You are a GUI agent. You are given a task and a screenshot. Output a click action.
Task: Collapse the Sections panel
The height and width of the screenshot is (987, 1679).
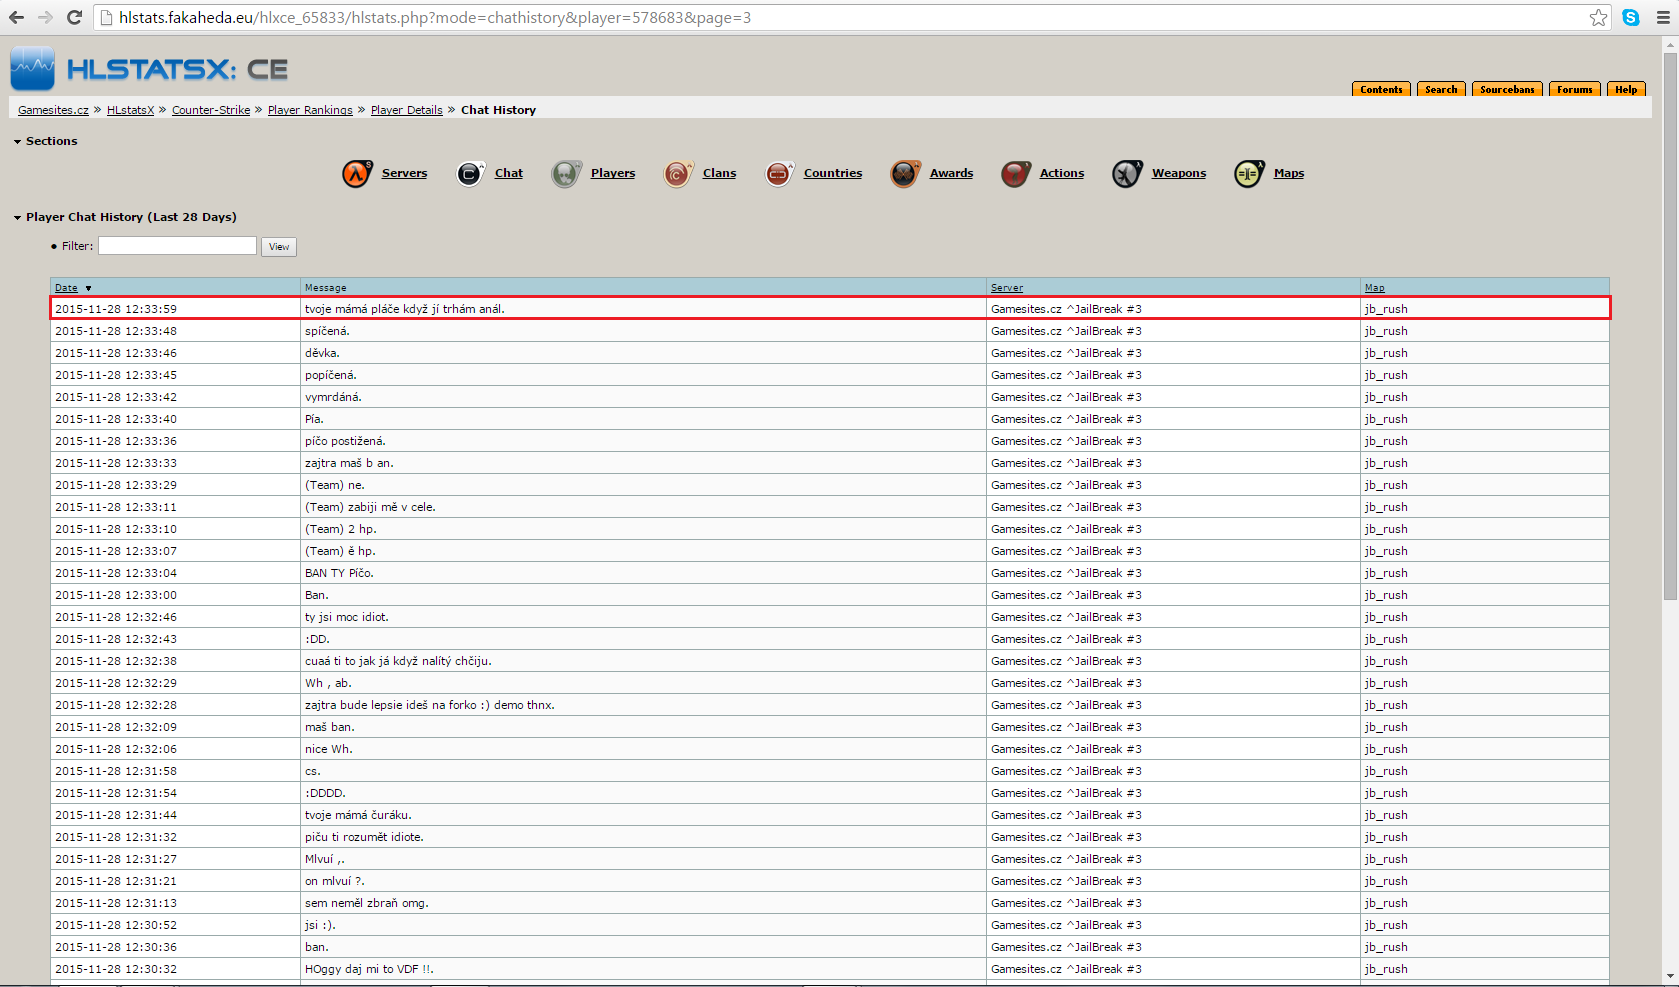pos(17,142)
